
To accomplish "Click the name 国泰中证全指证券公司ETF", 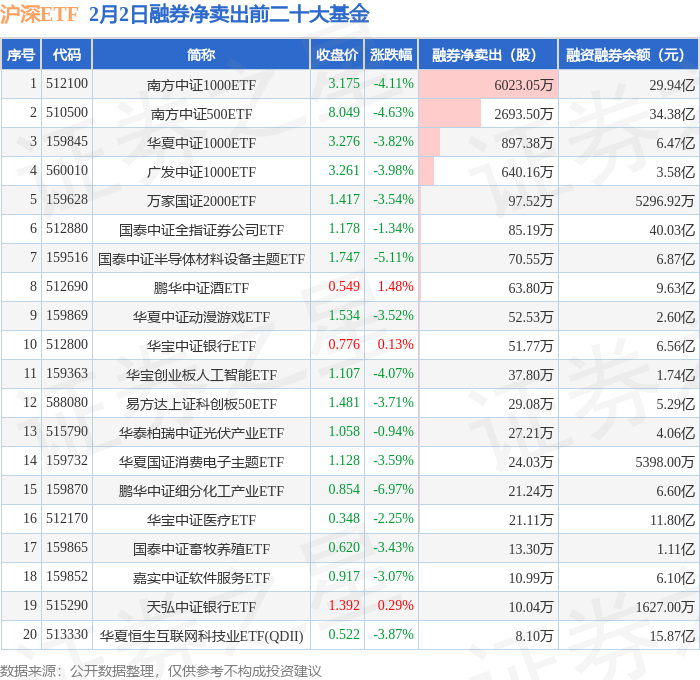I will coord(201,230).
